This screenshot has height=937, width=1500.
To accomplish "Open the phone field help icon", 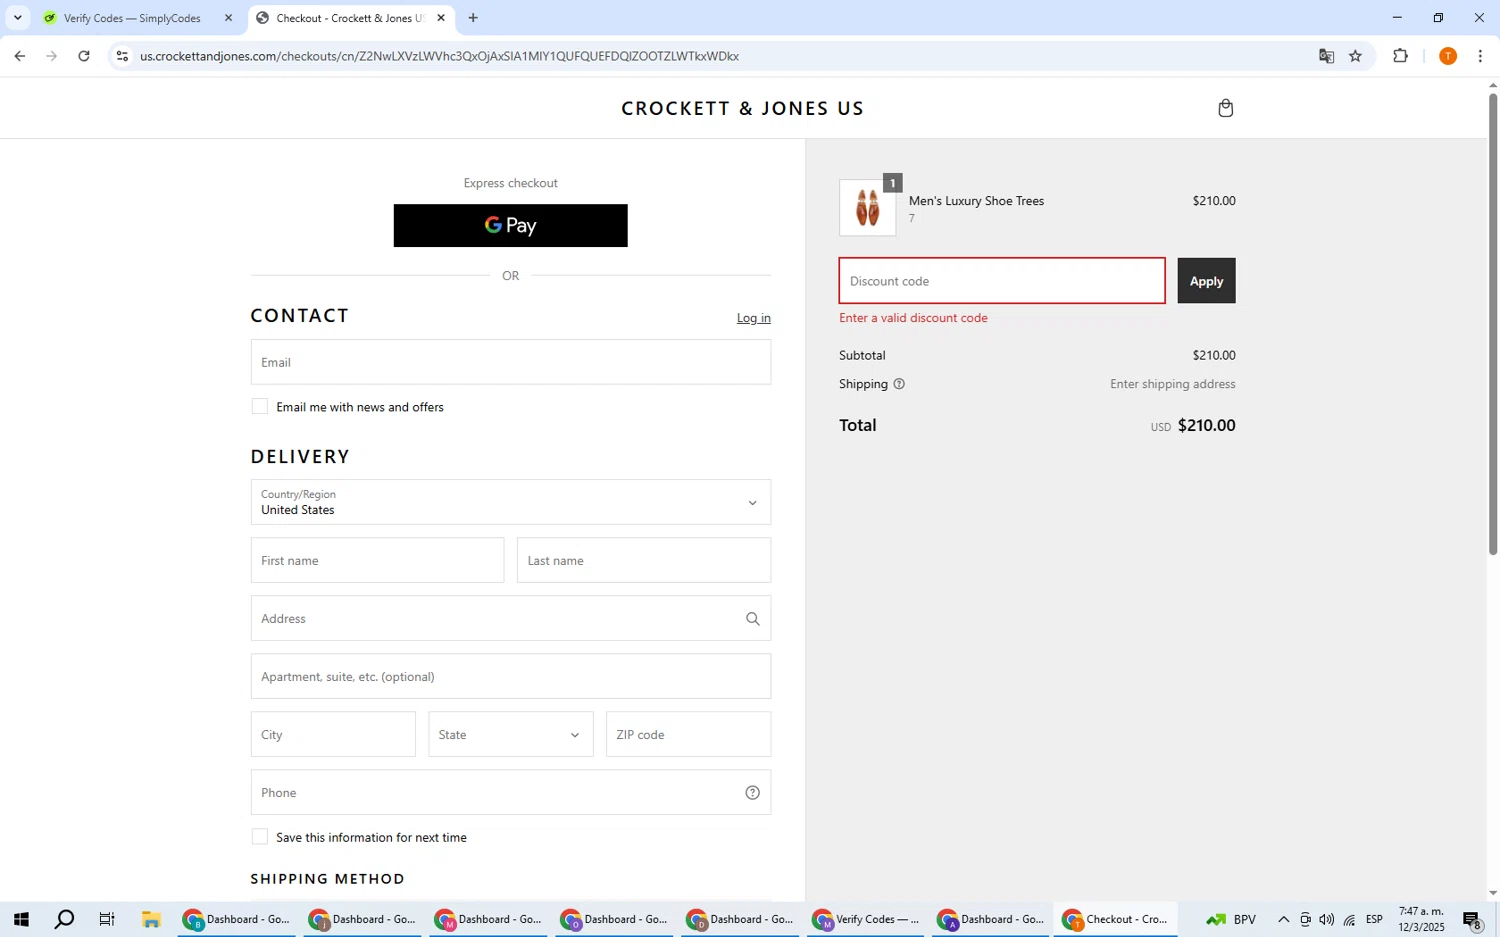I will pos(753,793).
